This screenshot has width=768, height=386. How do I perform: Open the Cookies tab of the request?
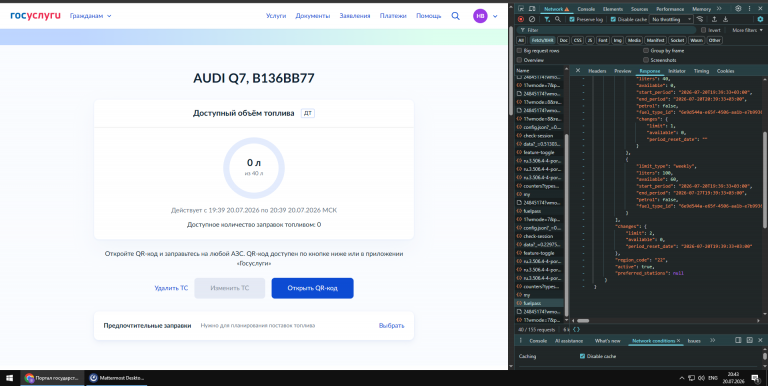725,71
